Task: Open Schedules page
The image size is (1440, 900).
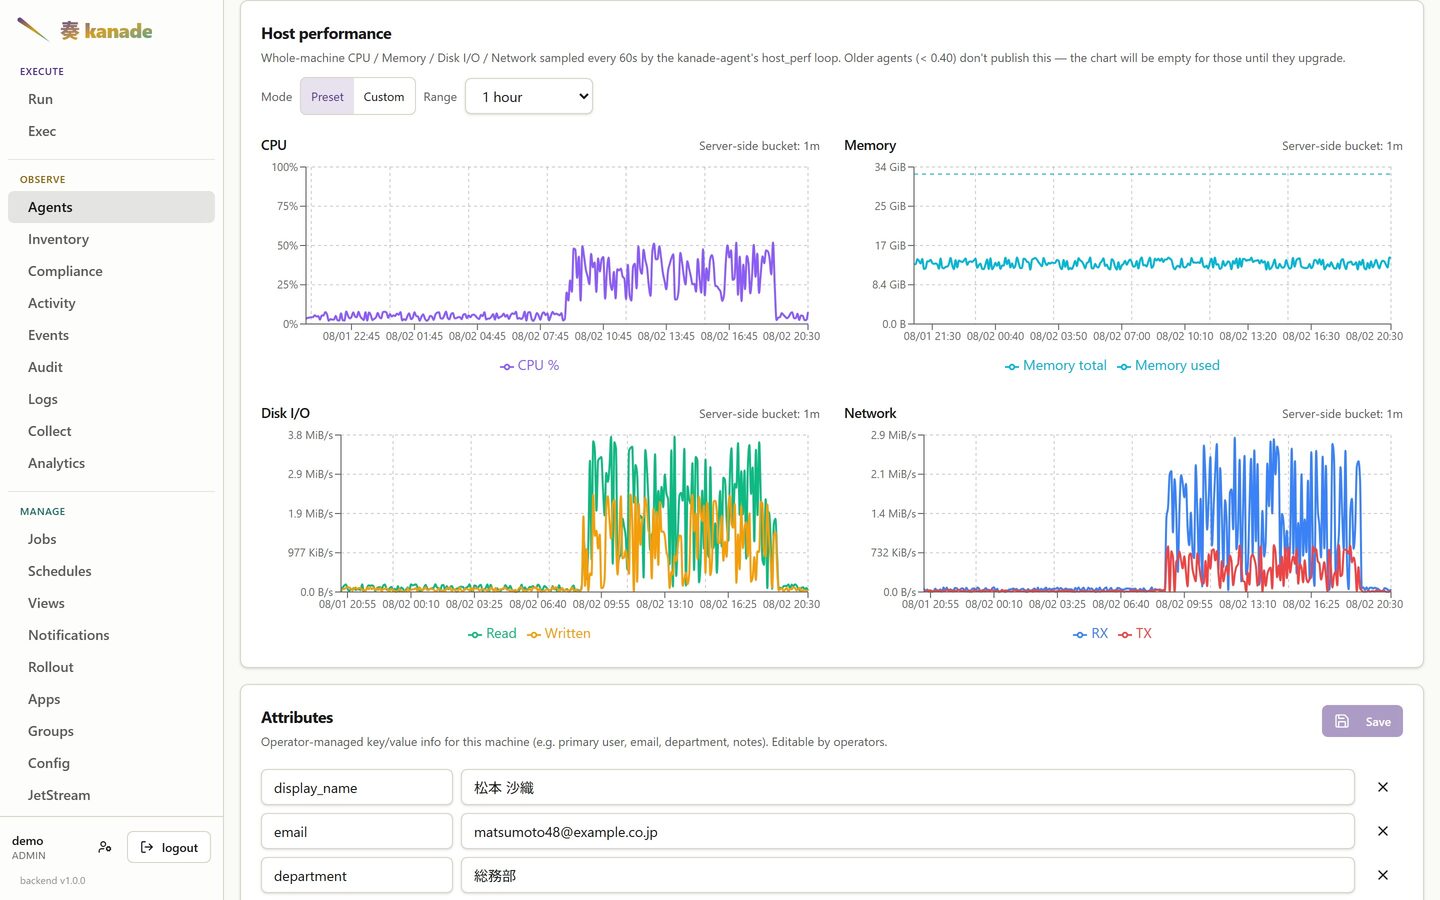Action: coord(111,571)
